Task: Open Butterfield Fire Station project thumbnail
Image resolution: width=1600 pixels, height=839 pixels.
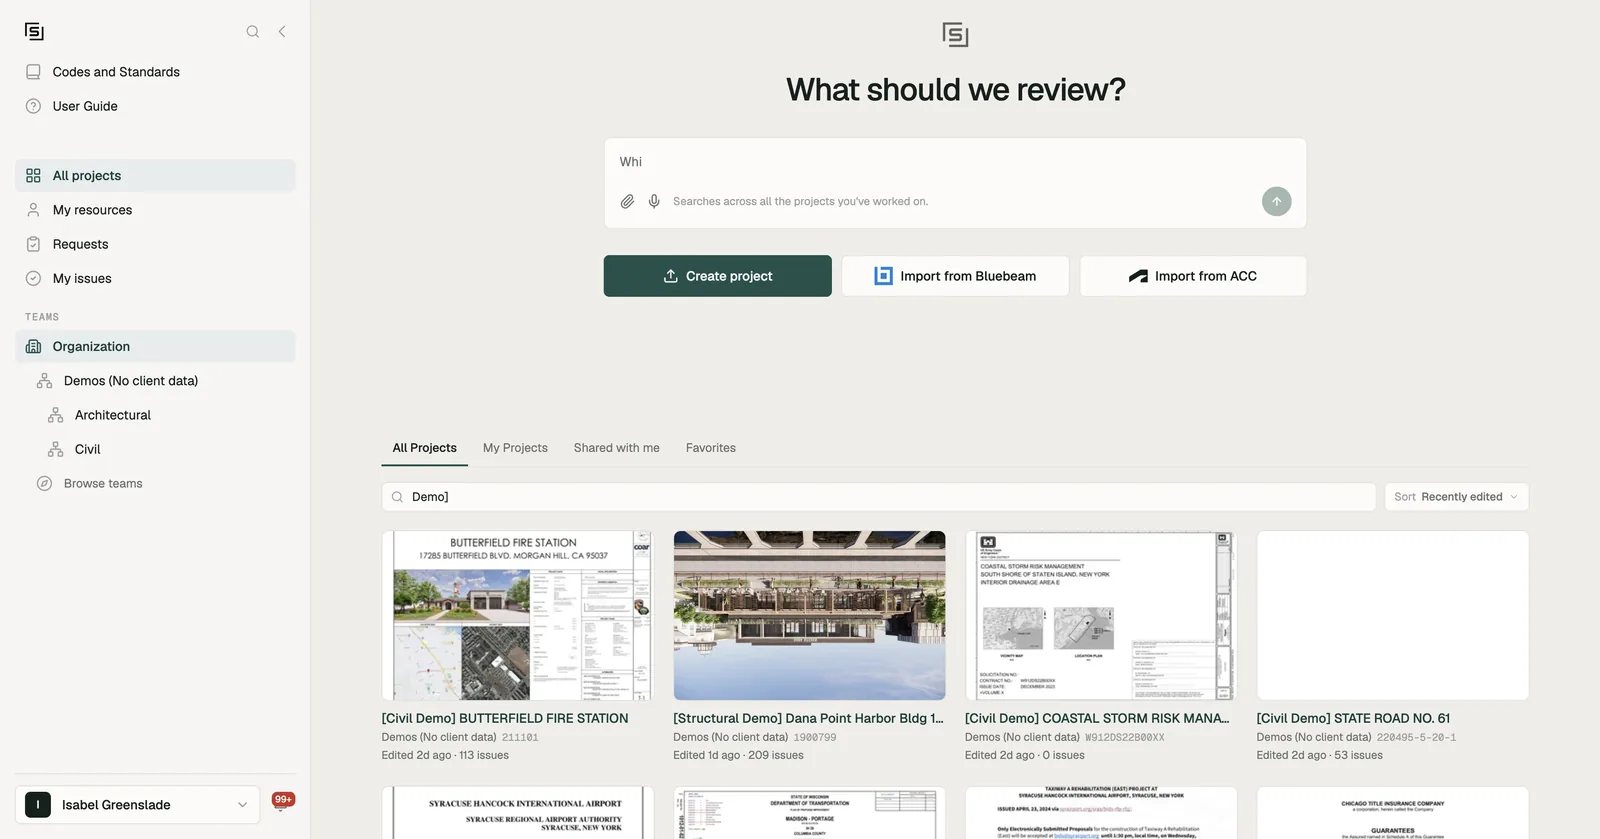Action: point(517,615)
